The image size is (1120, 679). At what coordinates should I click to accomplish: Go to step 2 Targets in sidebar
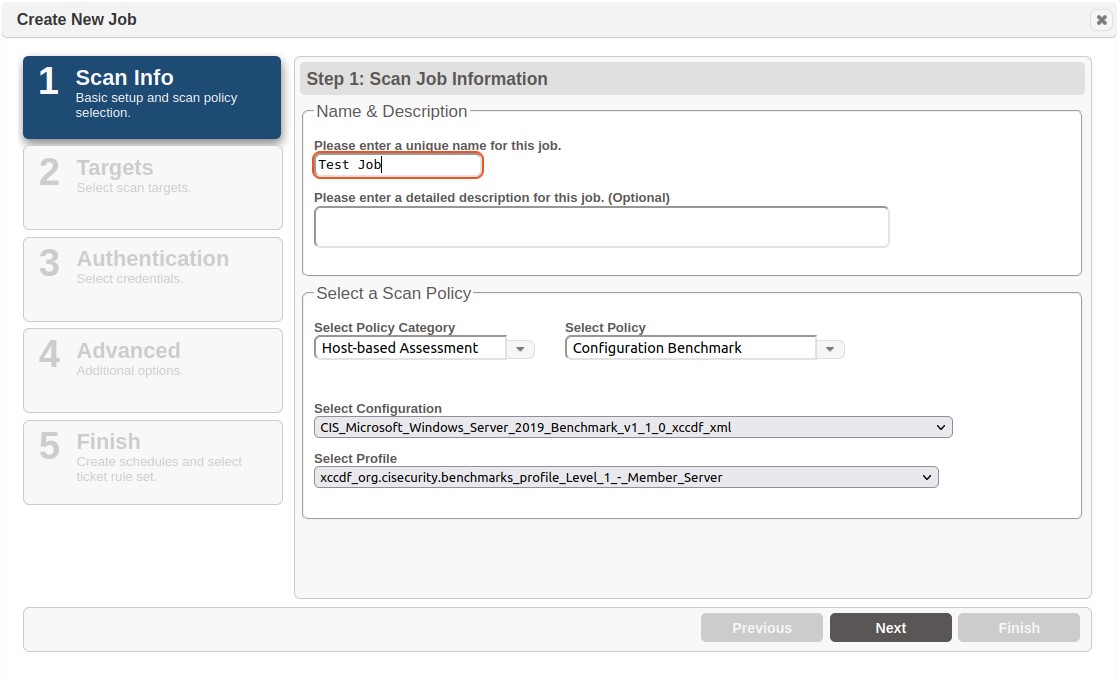pyautogui.click(x=152, y=187)
